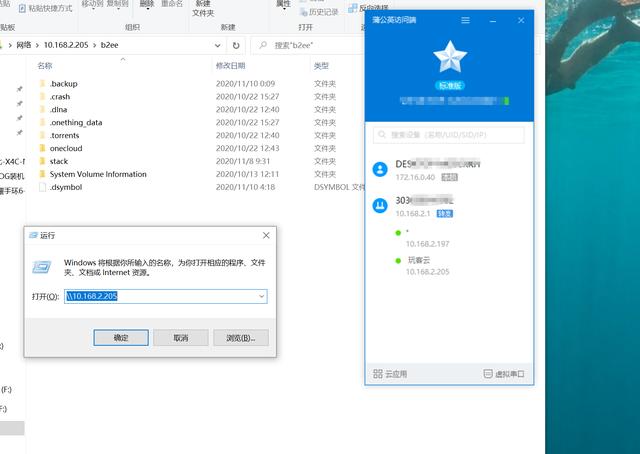Click 浏览(B)... in the Run dialog
This screenshot has height=454, width=640.
click(241, 338)
